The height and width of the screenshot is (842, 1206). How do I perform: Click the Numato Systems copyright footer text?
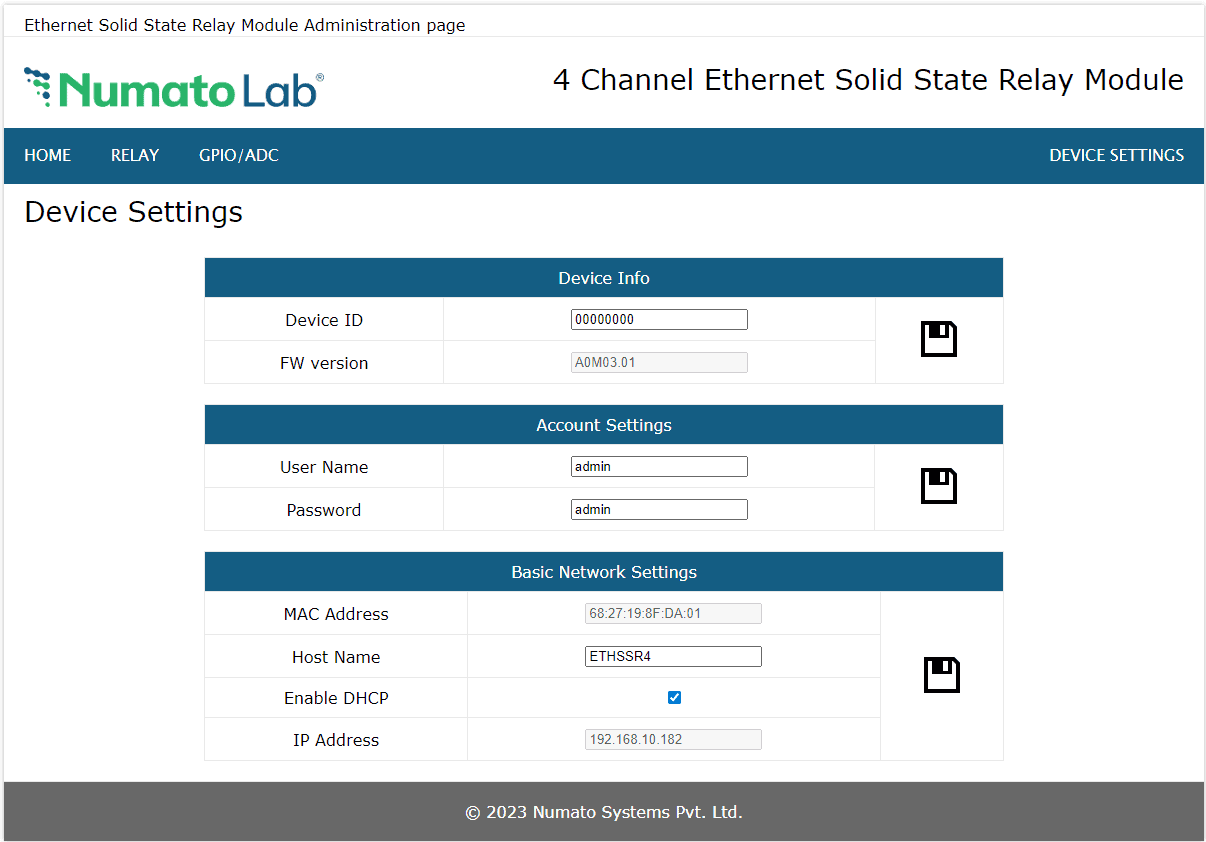(604, 812)
